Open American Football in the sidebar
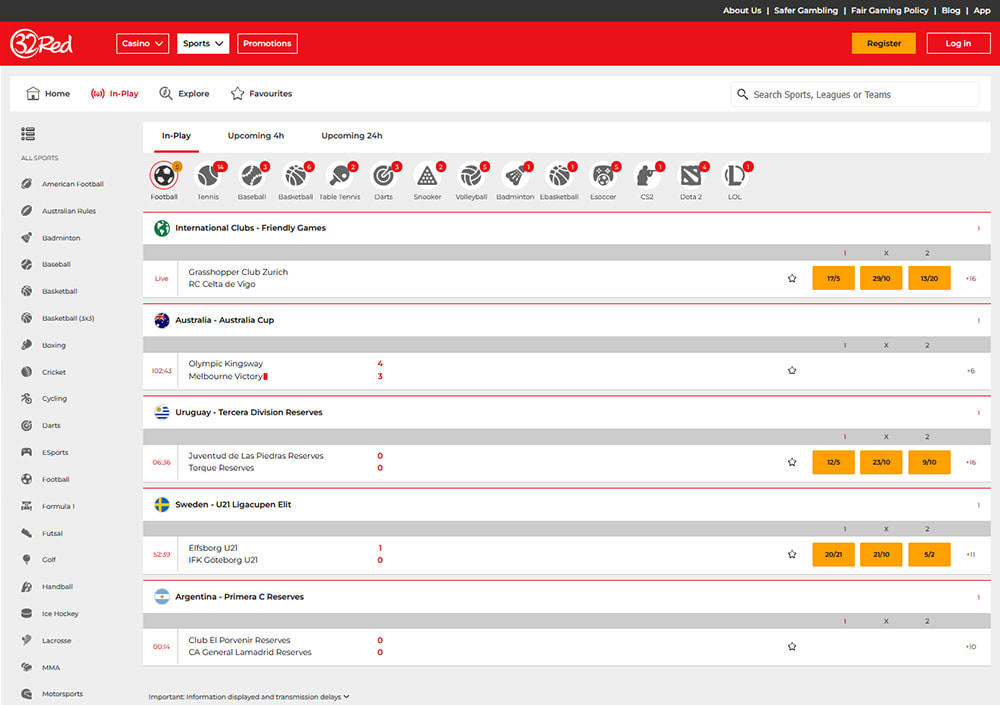The image size is (1000, 705). click(x=62, y=184)
